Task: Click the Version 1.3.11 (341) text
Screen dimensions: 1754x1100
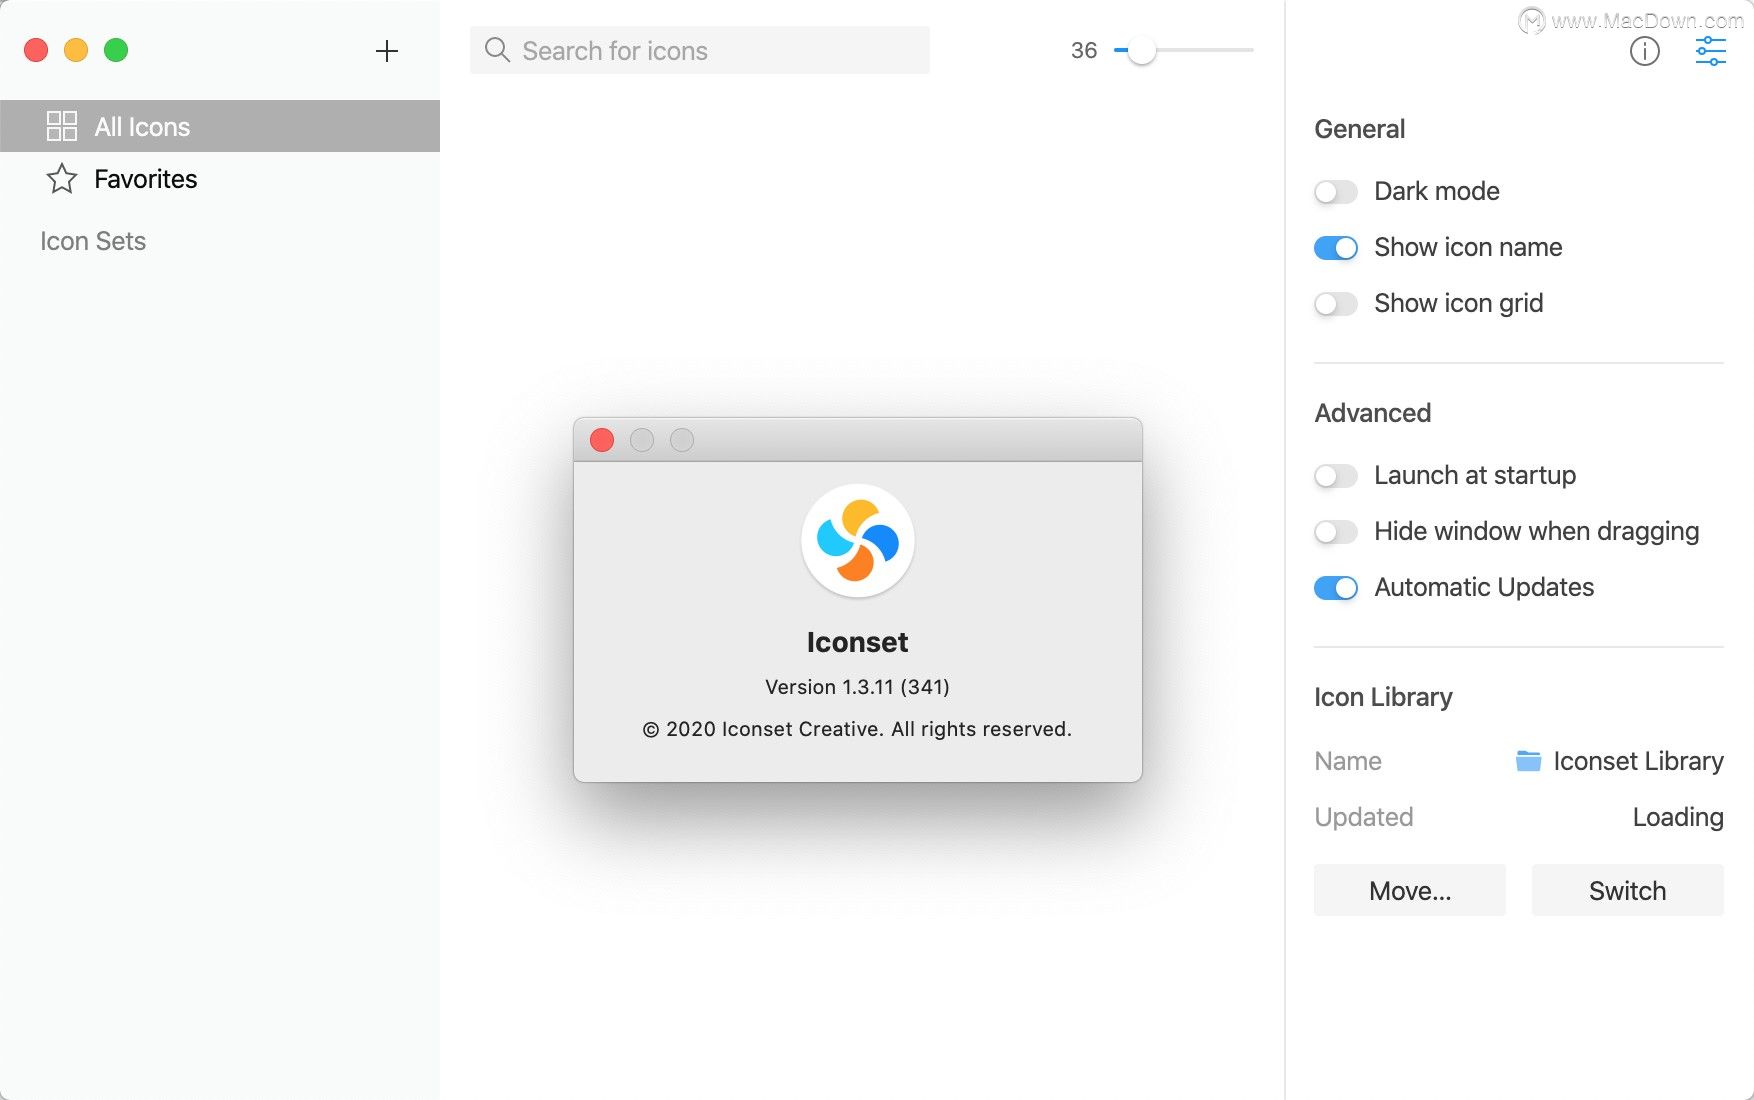Action: click(x=858, y=687)
